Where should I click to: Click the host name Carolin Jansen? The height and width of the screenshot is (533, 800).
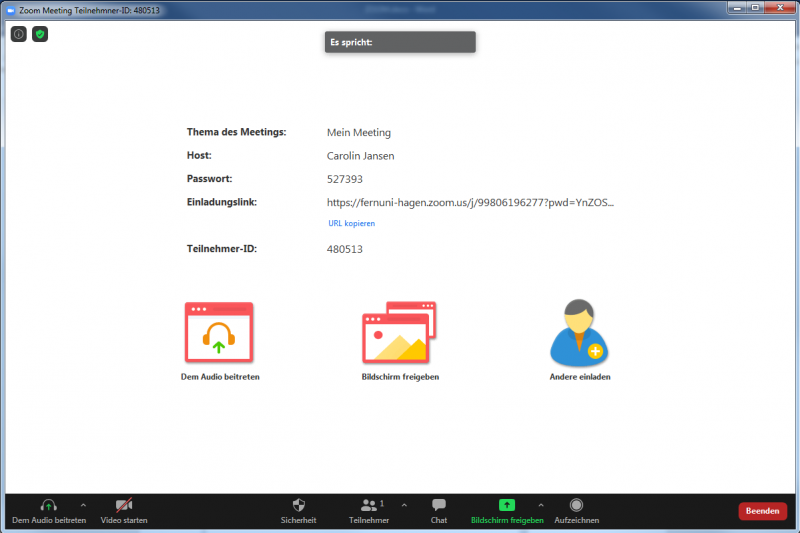(360, 156)
